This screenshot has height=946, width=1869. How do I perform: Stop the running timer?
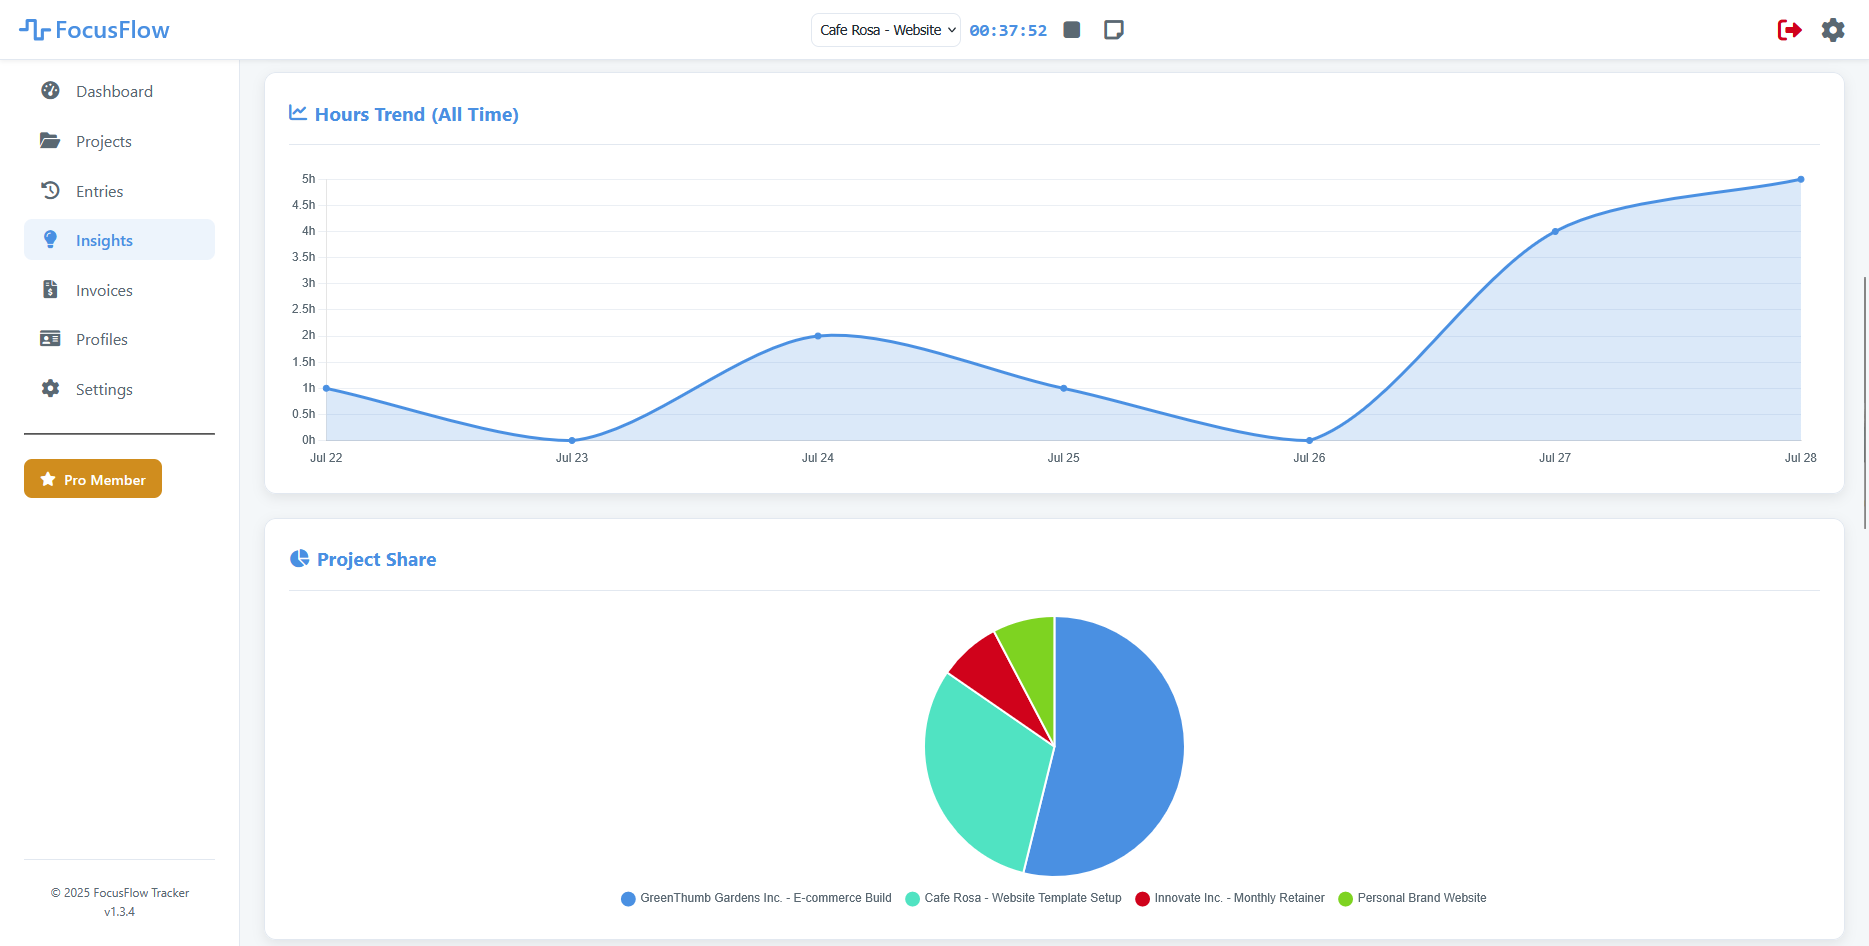[x=1072, y=30]
